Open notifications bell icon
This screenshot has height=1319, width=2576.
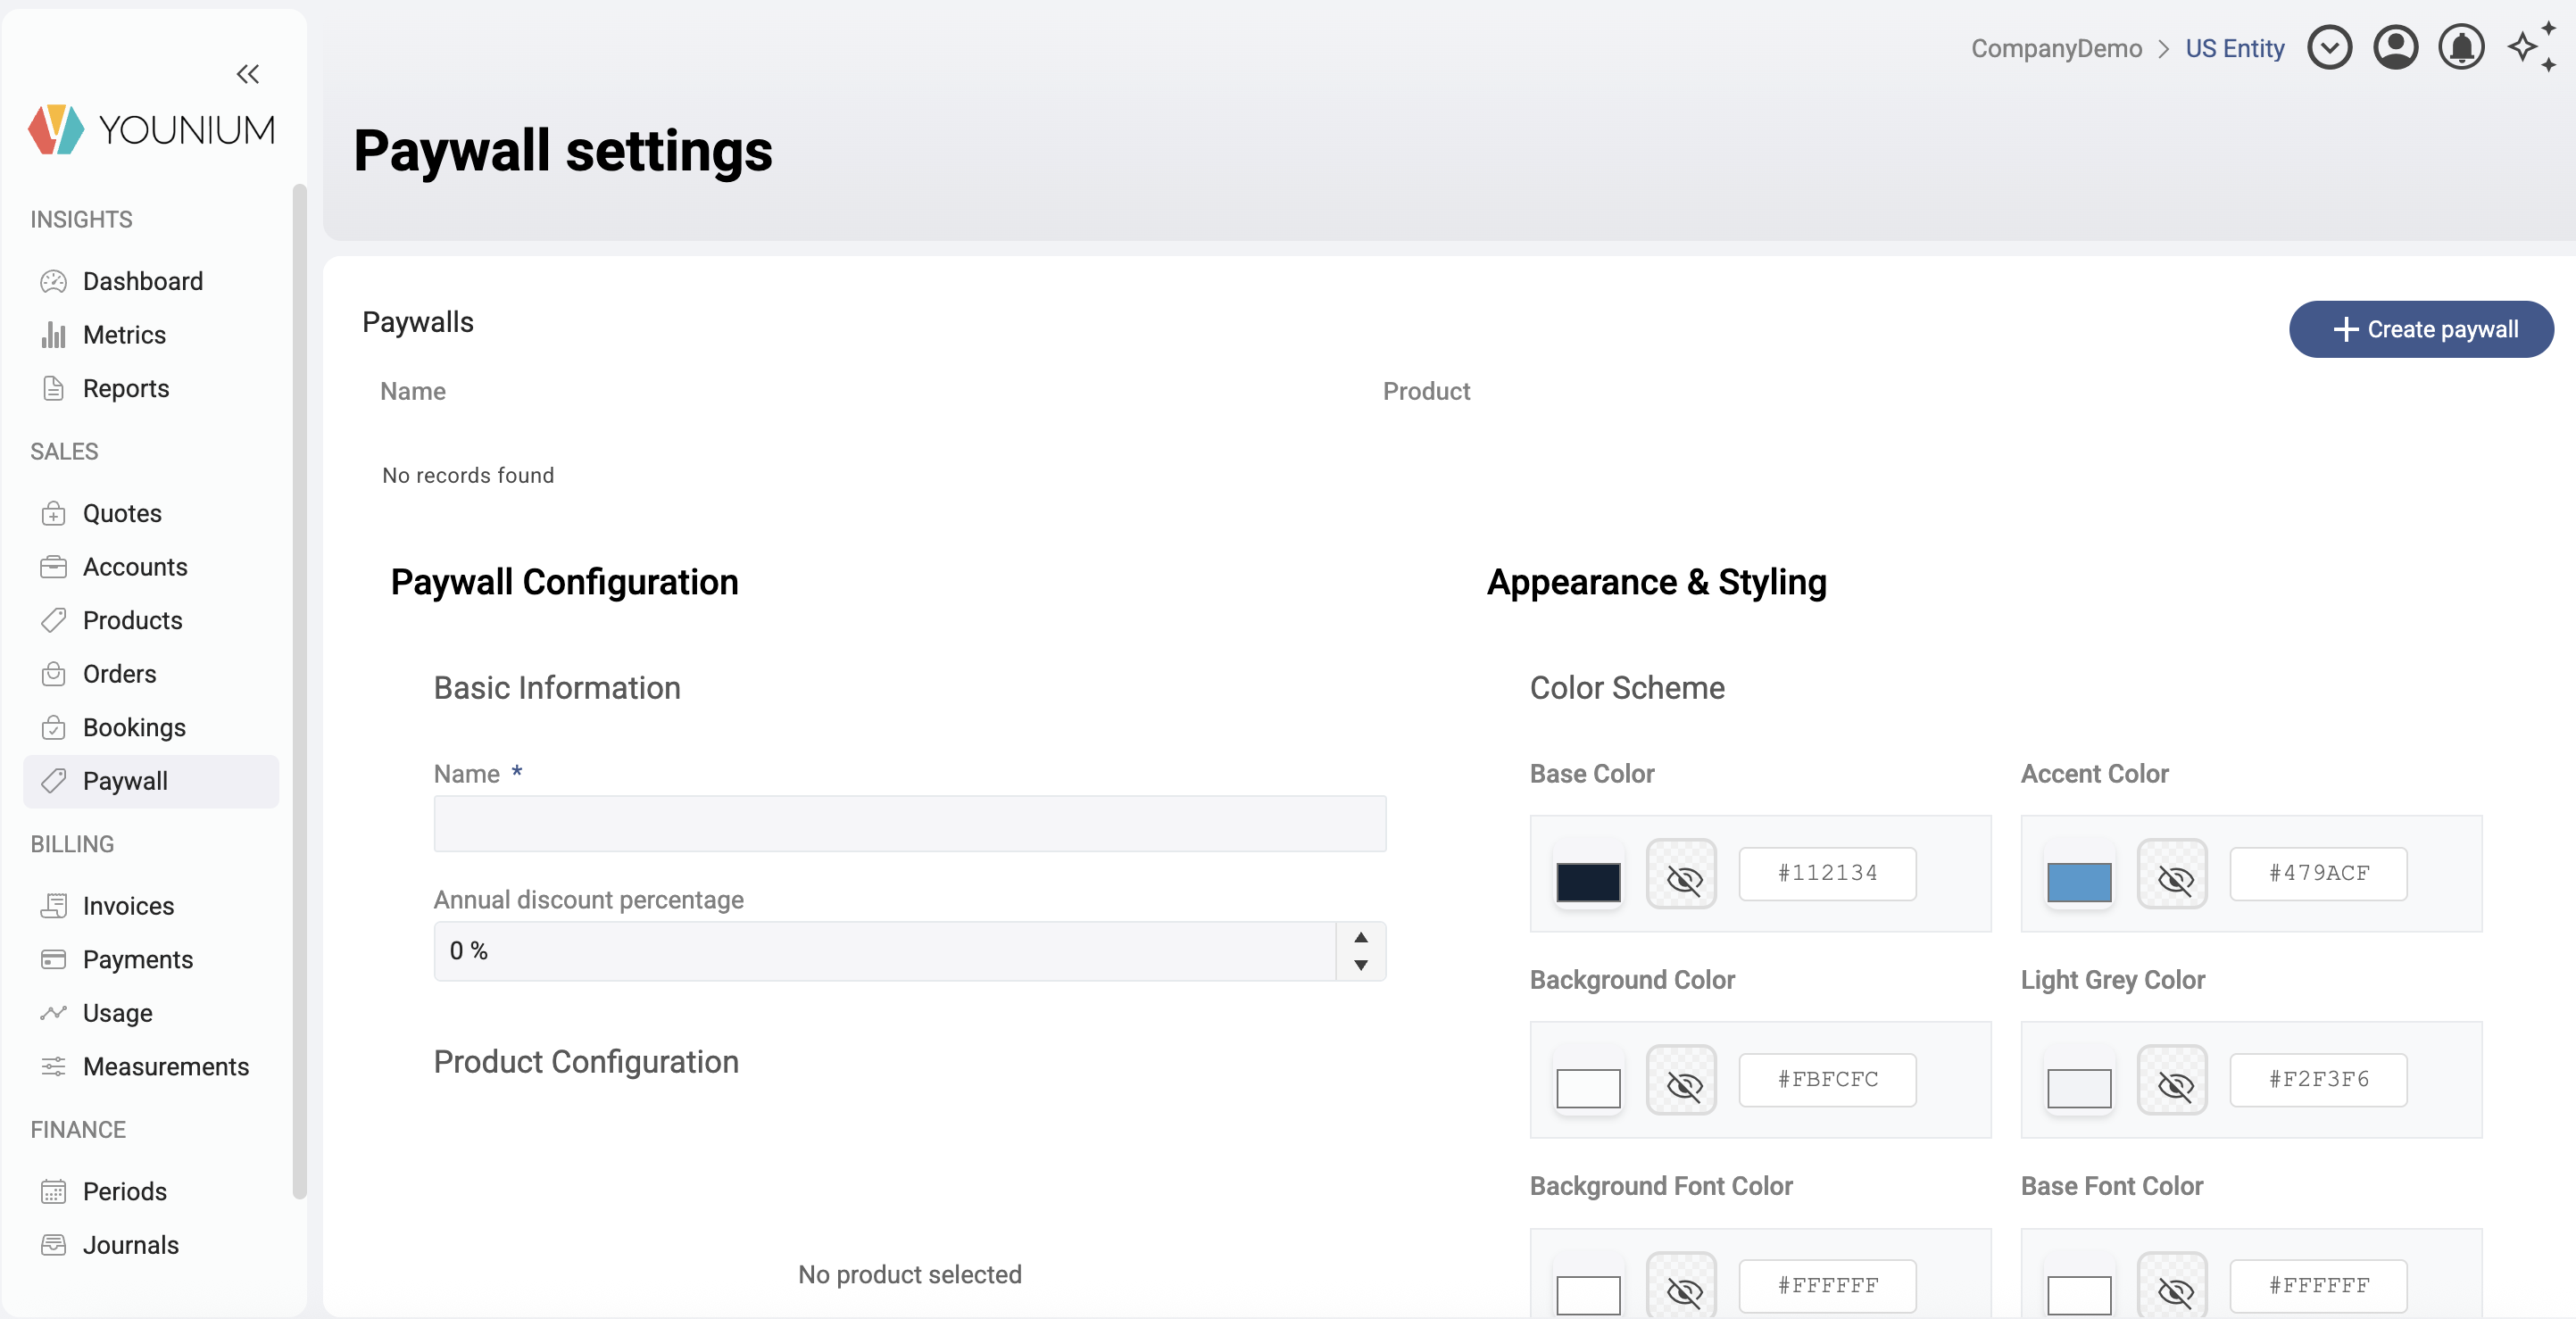(x=2461, y=48)
